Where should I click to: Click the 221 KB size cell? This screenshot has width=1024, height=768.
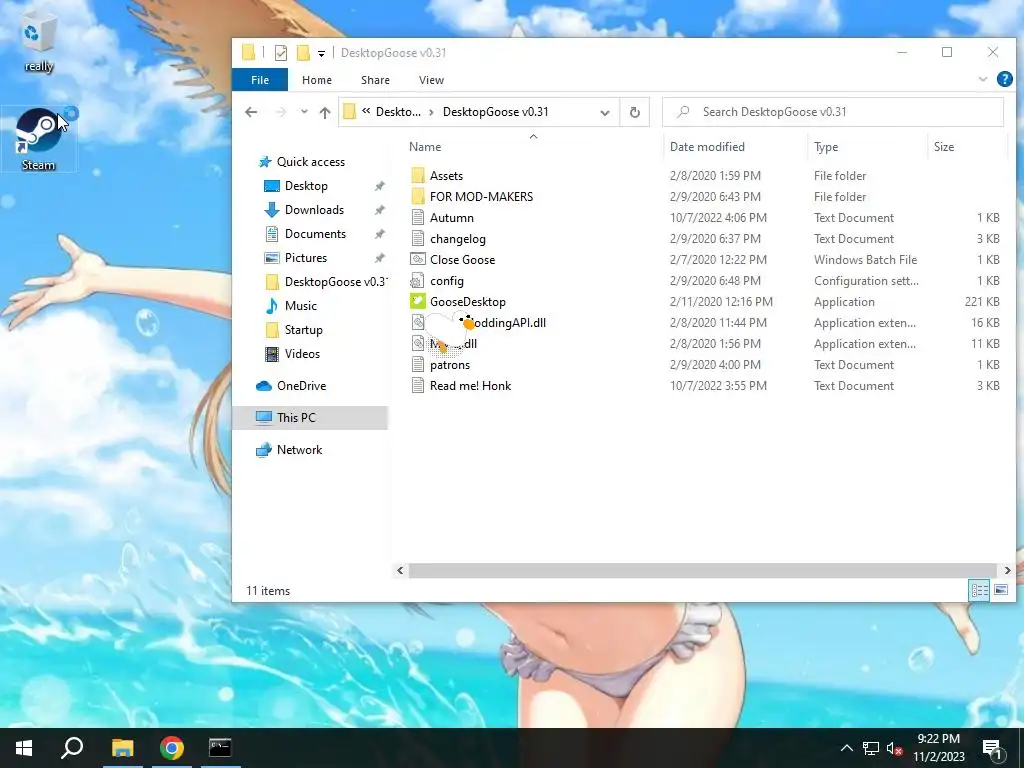click(x=982, y=302)
